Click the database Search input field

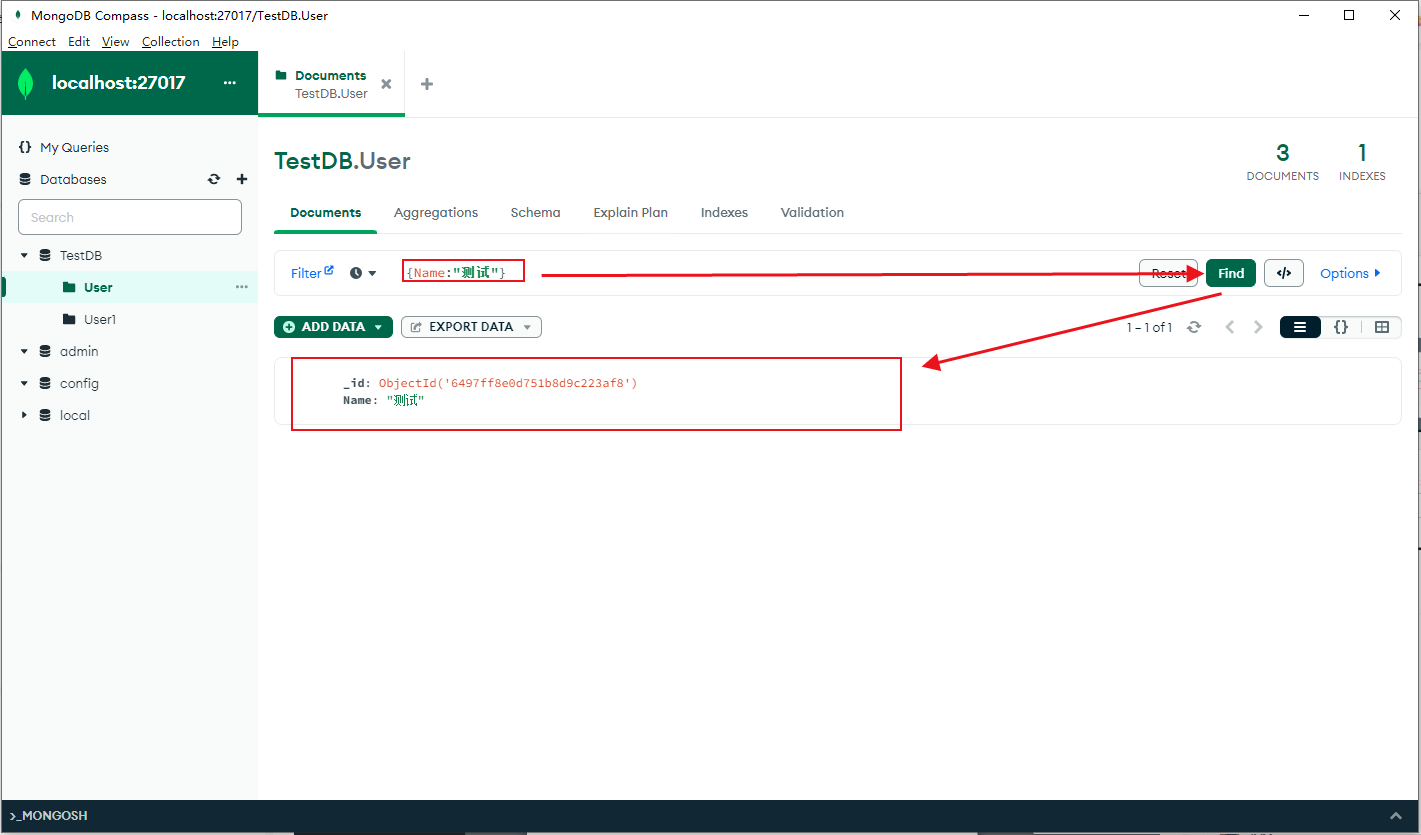pyautogui.click(x=130, y=217)
